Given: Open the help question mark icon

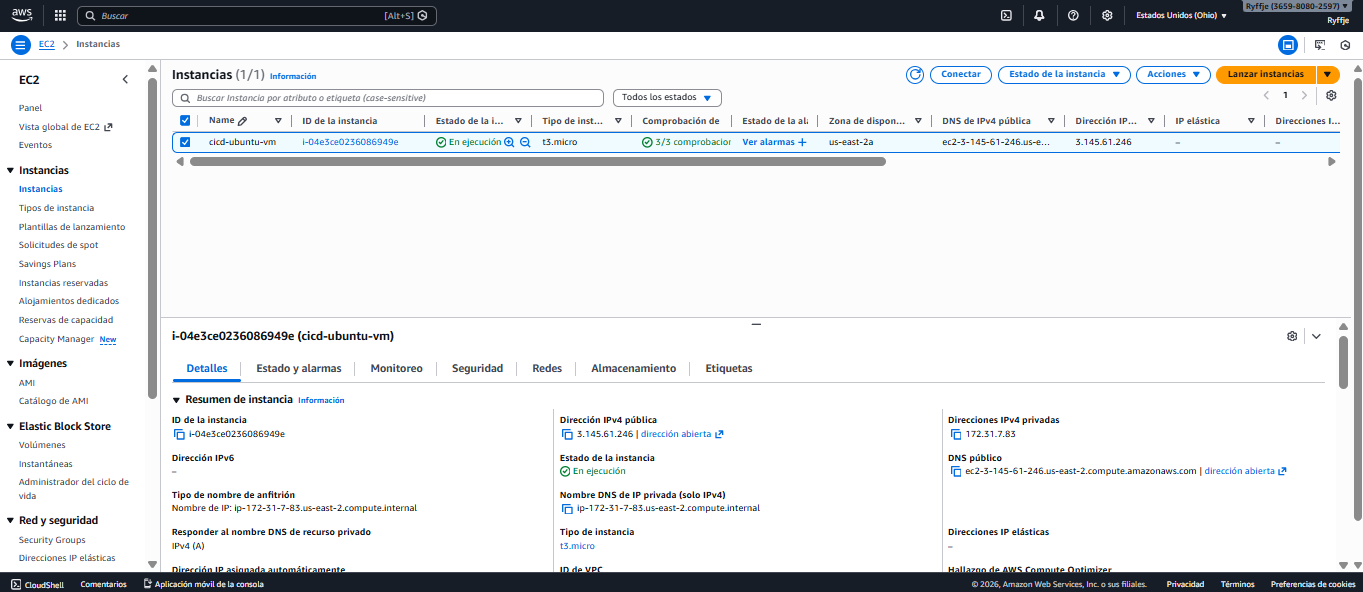Looking at the screenshot, I should pyautogui.click(x=1073, y=15).
